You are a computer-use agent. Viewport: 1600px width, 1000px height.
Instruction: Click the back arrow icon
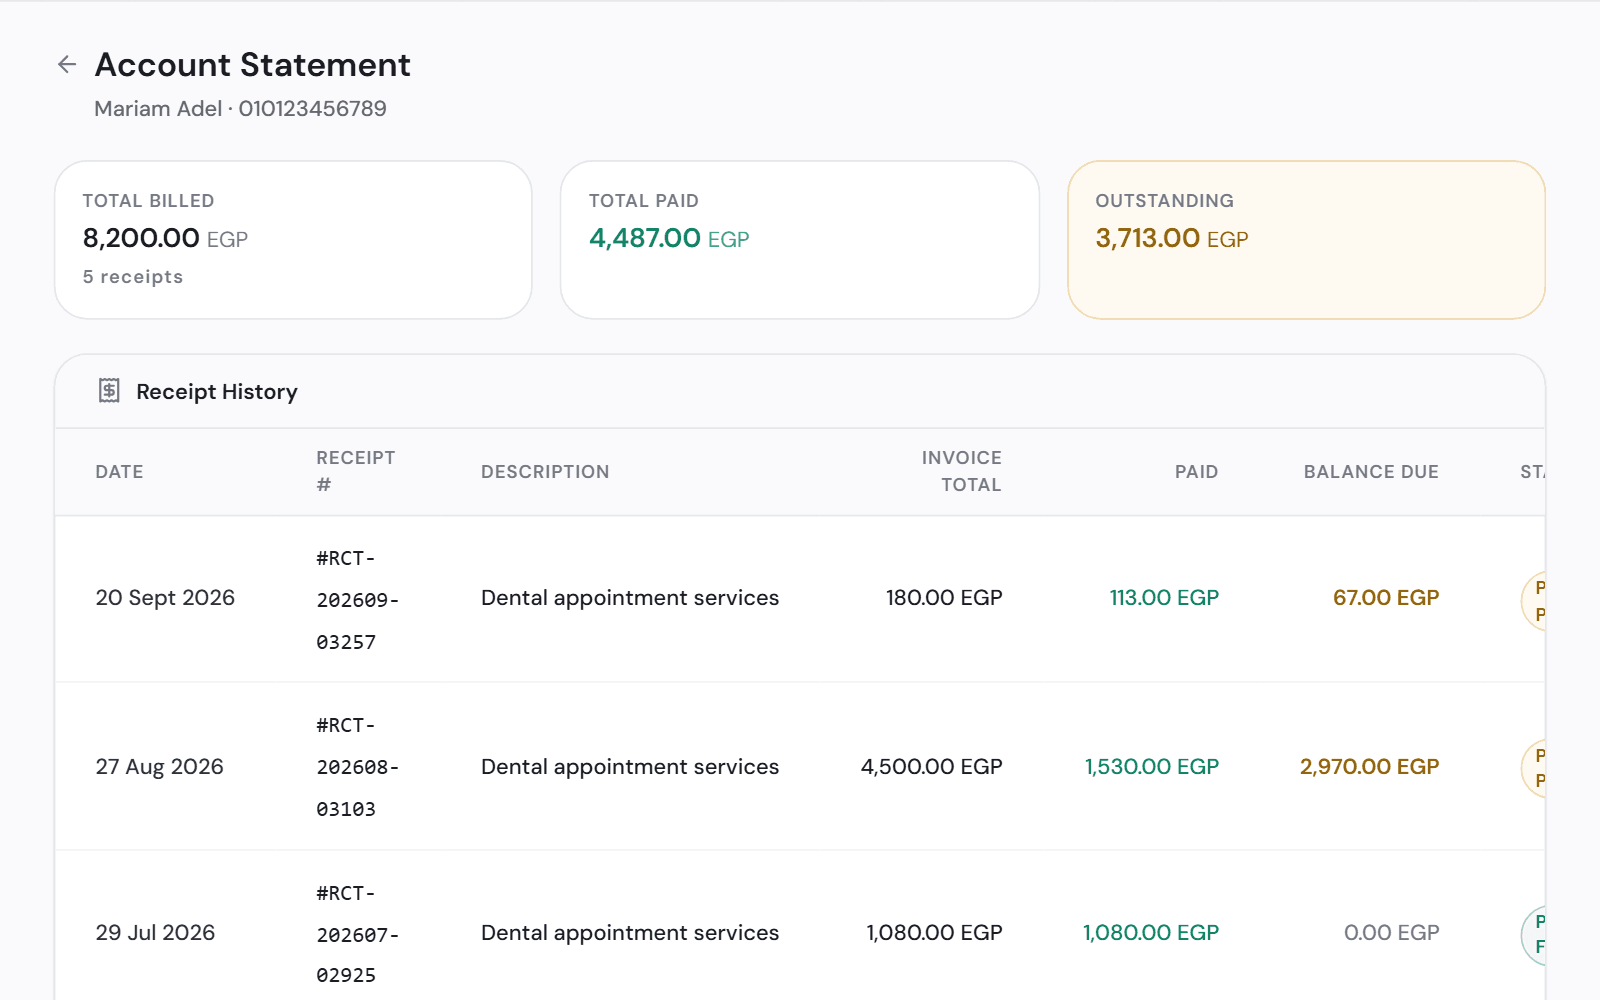click(x=67, y=65)
